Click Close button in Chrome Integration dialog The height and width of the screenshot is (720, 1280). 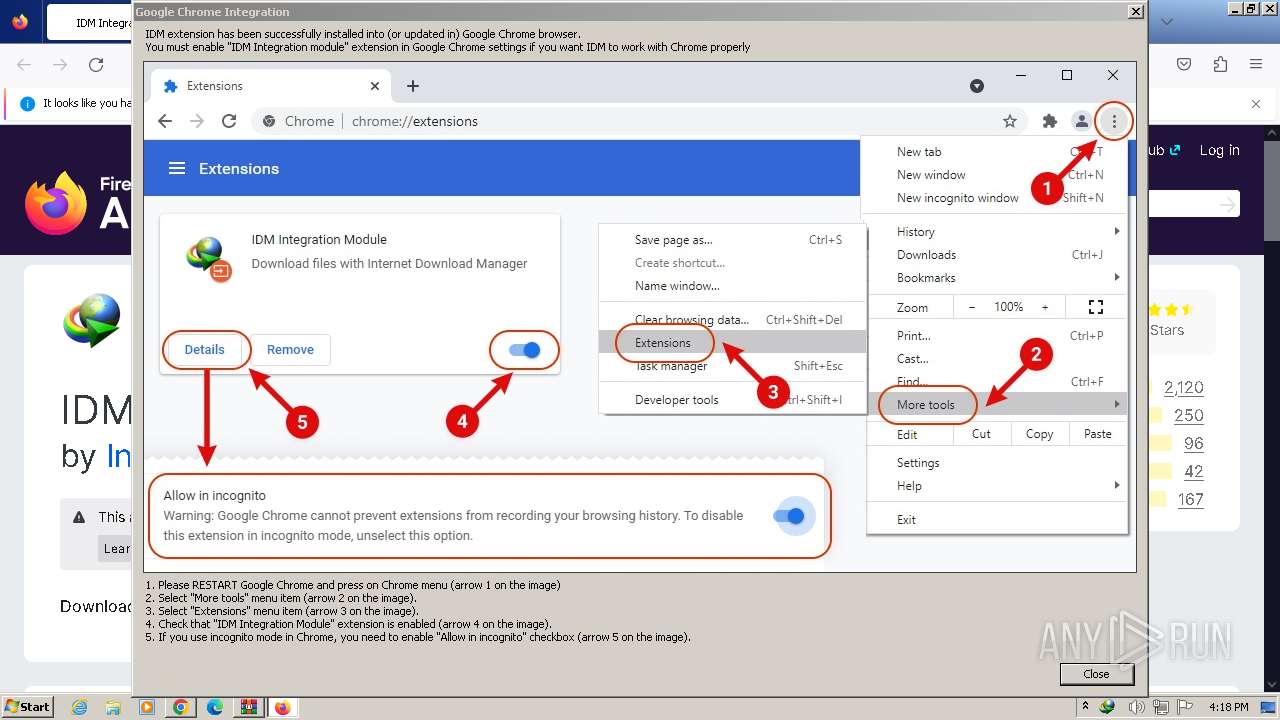coord(1096,674)
